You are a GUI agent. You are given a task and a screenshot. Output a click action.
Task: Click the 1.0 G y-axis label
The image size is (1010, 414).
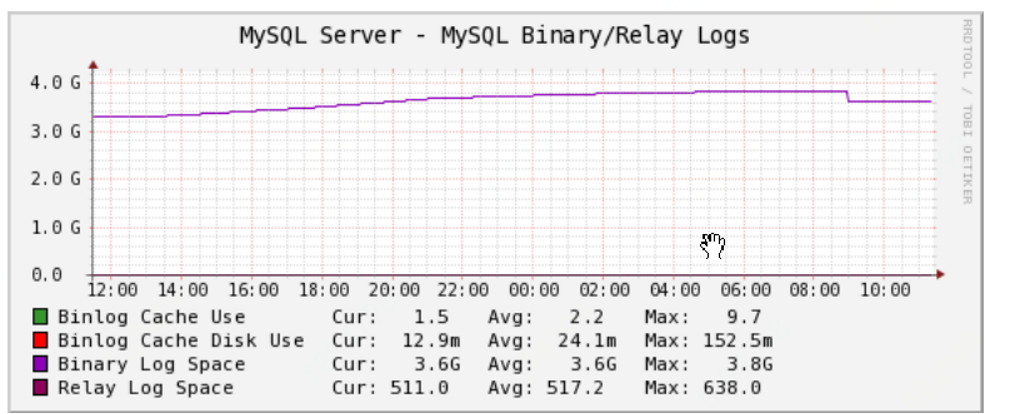[x=55, y=227]
